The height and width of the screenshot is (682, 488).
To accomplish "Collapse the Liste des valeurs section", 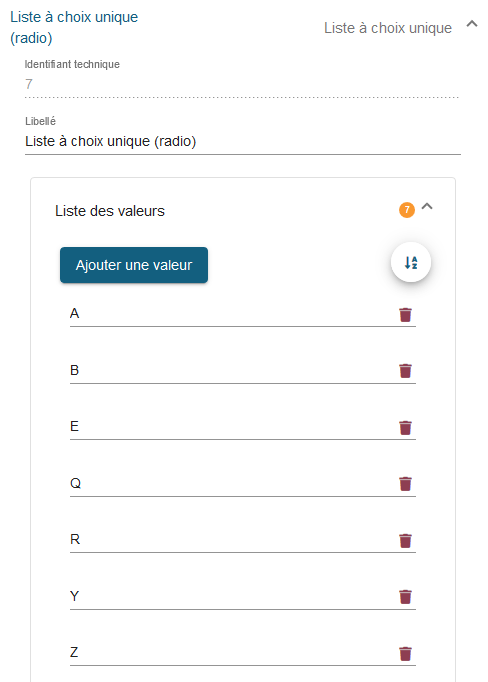I will (427, 207).
